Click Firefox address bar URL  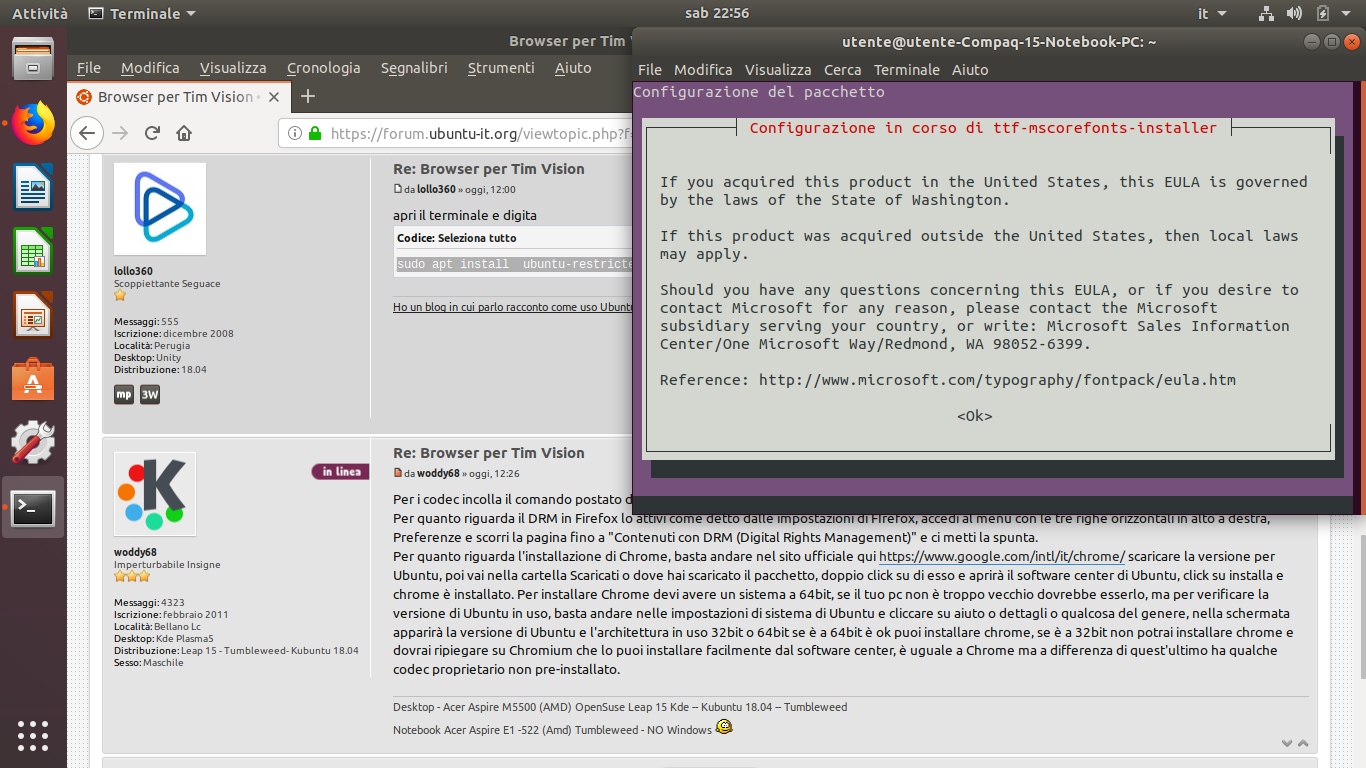(480, 133)
